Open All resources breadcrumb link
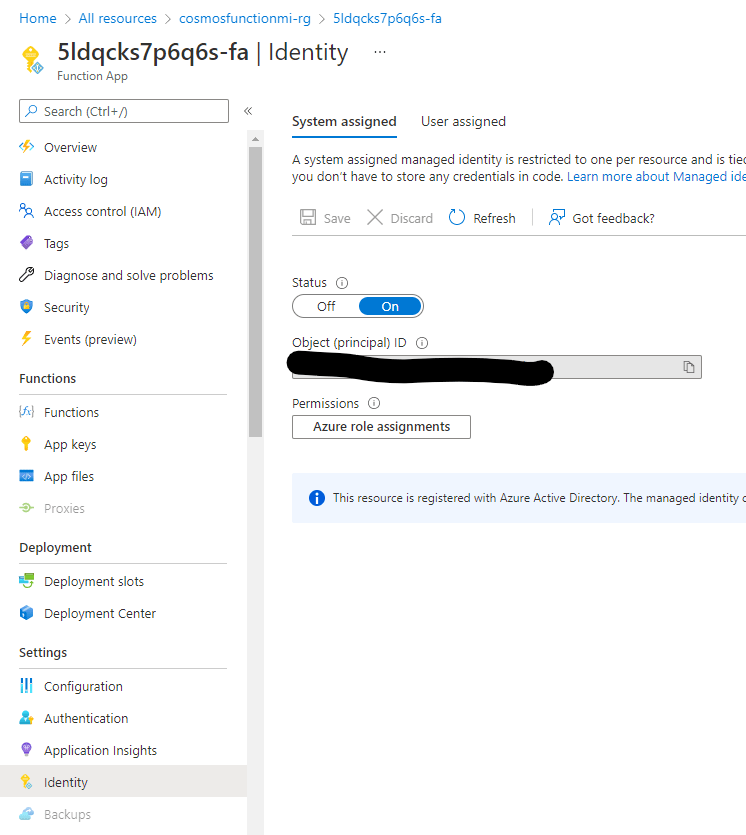The image size is (746, 835). click(x=118, y=18)
